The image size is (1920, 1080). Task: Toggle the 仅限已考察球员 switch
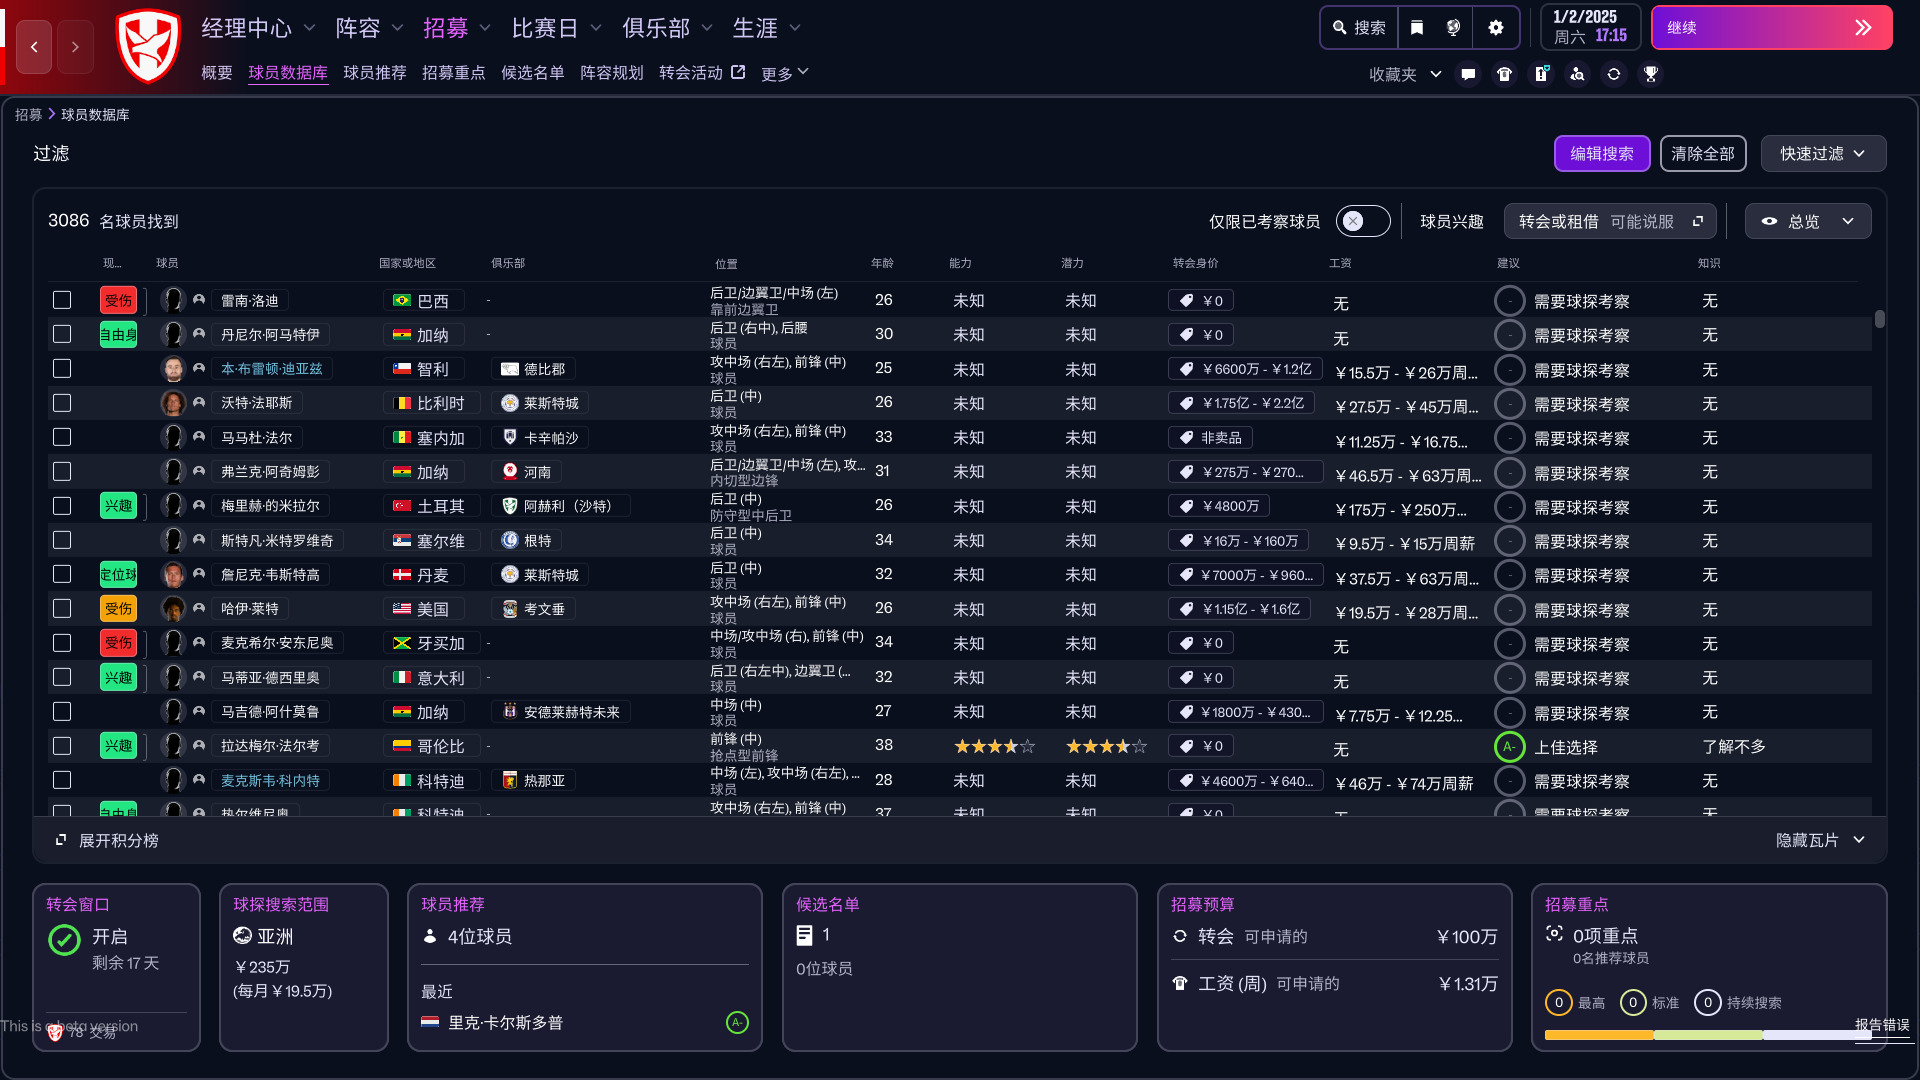click(1362, 221)
